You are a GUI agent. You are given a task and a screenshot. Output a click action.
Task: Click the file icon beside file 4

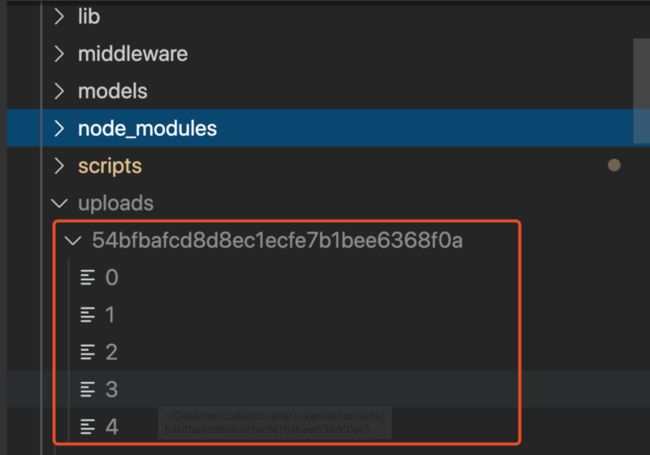coord(87,427)
